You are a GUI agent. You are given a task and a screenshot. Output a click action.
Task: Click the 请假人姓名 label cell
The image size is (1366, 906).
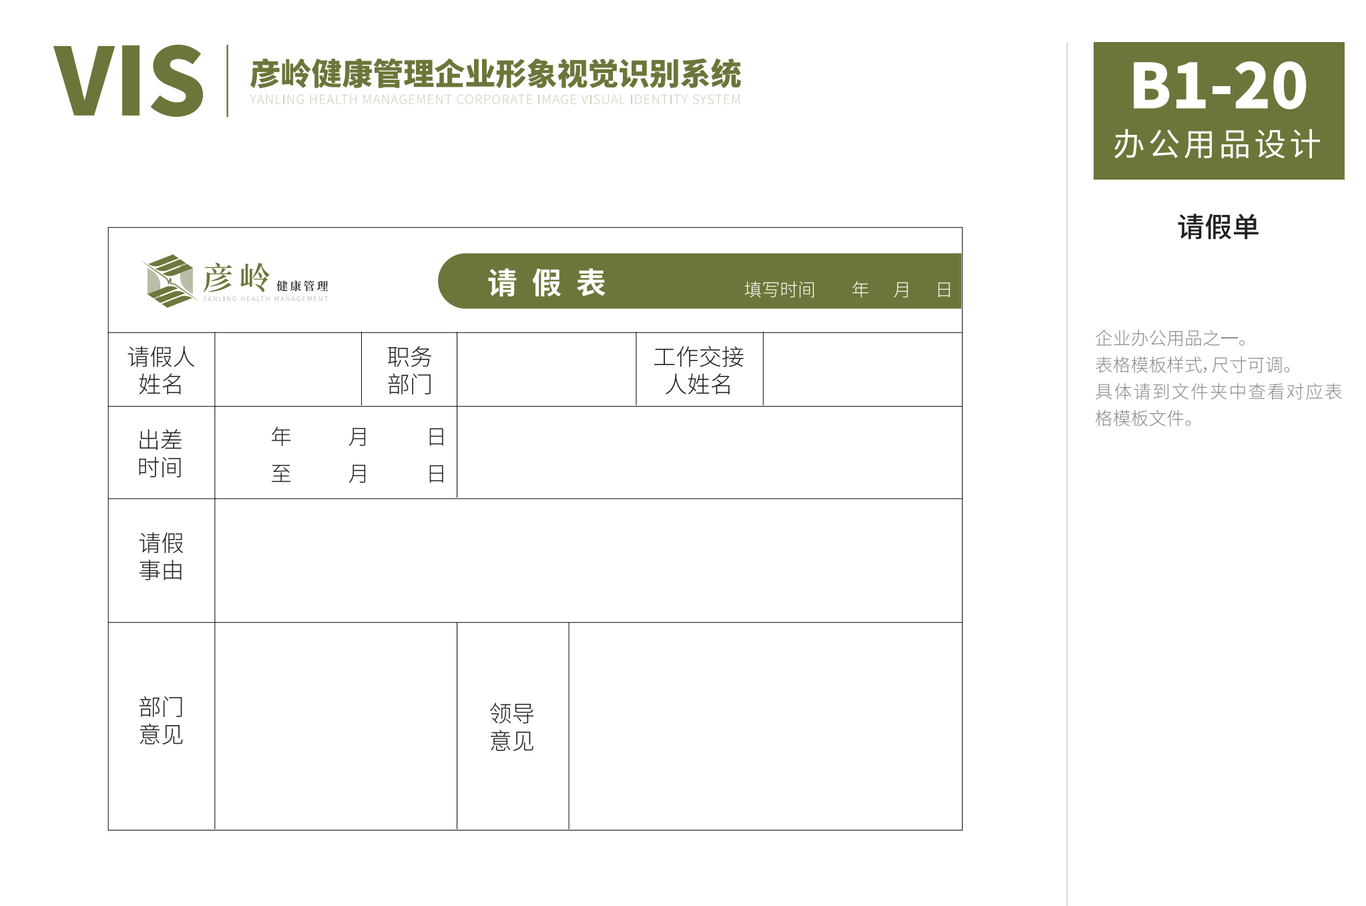tap(161, 370)
